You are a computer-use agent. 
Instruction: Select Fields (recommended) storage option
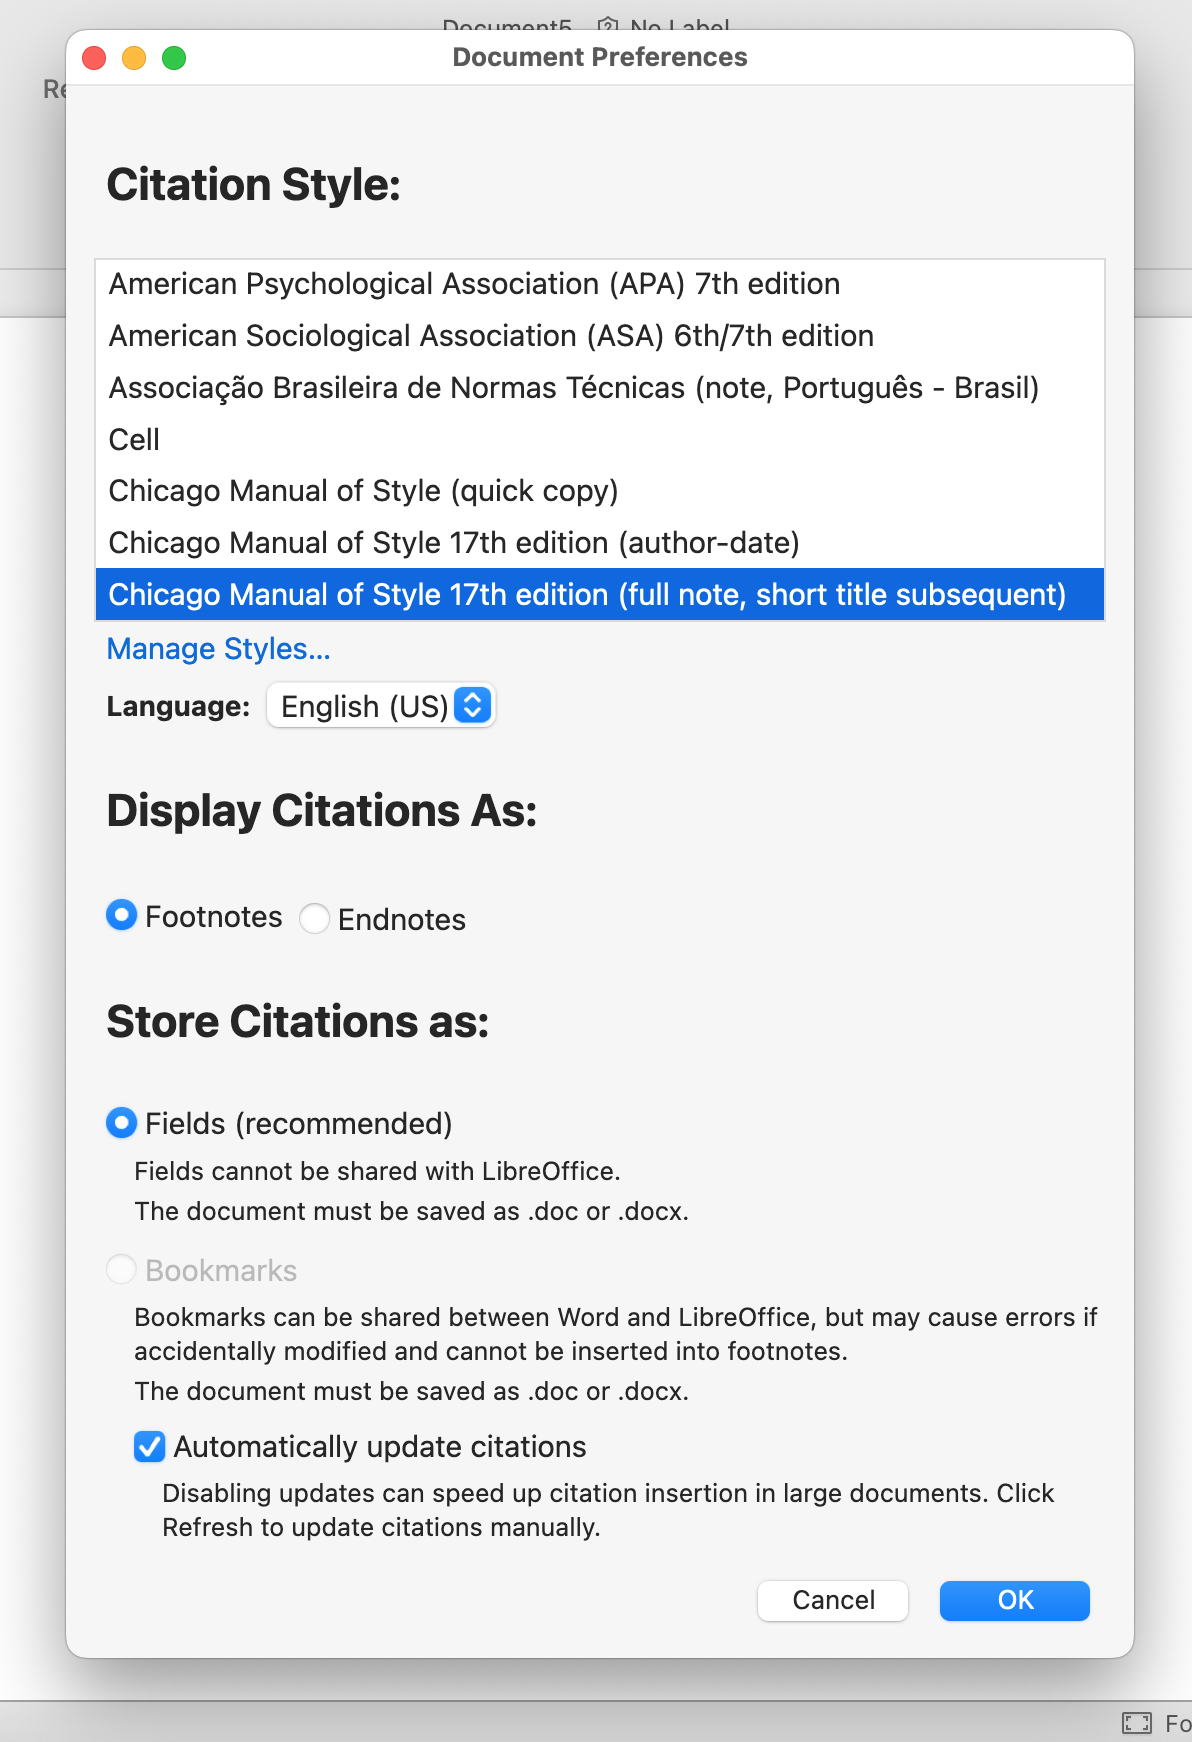point(121,1123)
